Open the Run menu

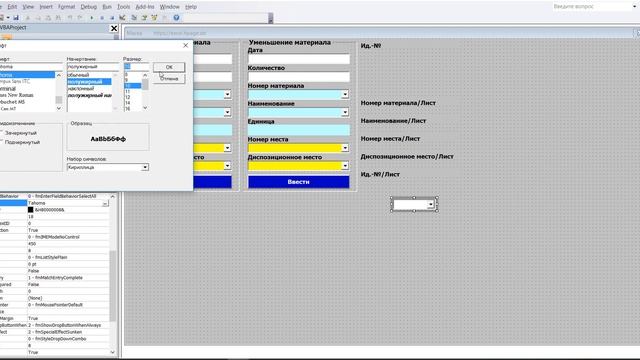pyautogui.click(x=107, y=7)
